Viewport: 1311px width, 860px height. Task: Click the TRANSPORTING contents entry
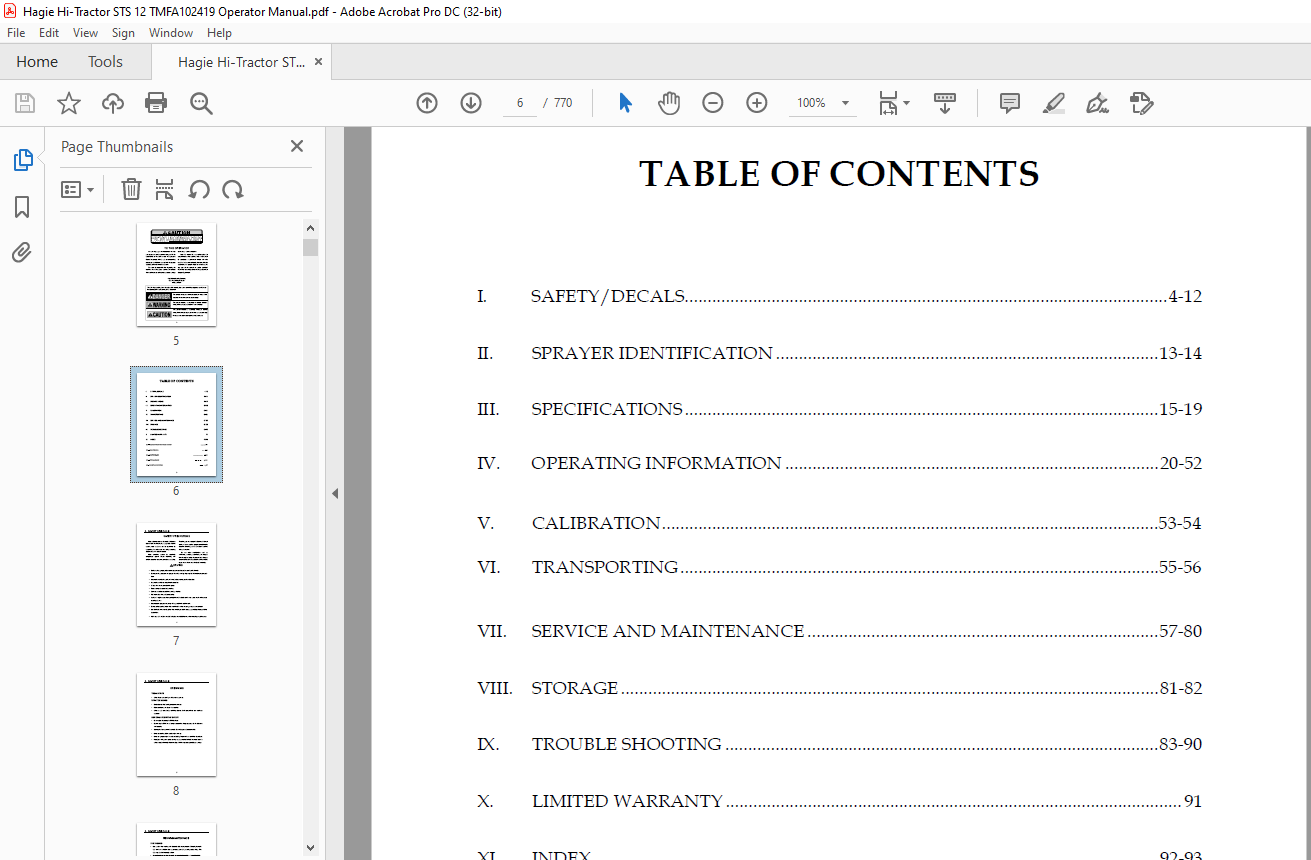tap(839, 567)
